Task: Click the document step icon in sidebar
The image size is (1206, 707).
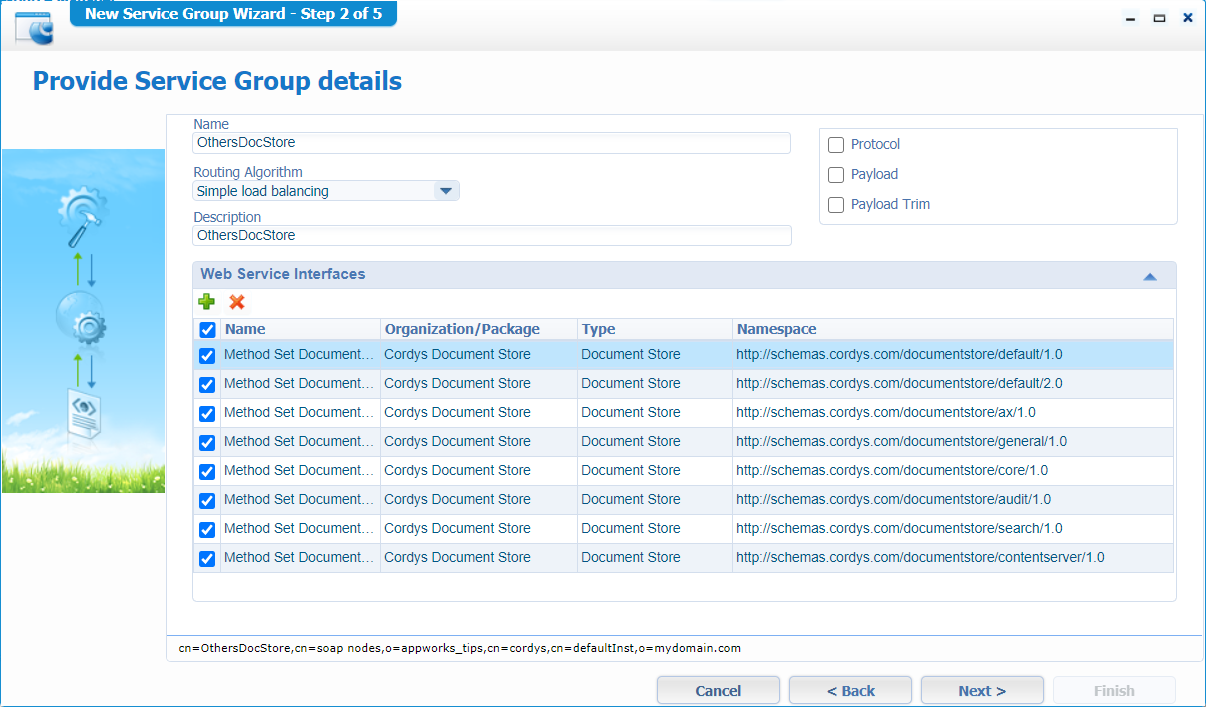Action: [x=83, y=414]
